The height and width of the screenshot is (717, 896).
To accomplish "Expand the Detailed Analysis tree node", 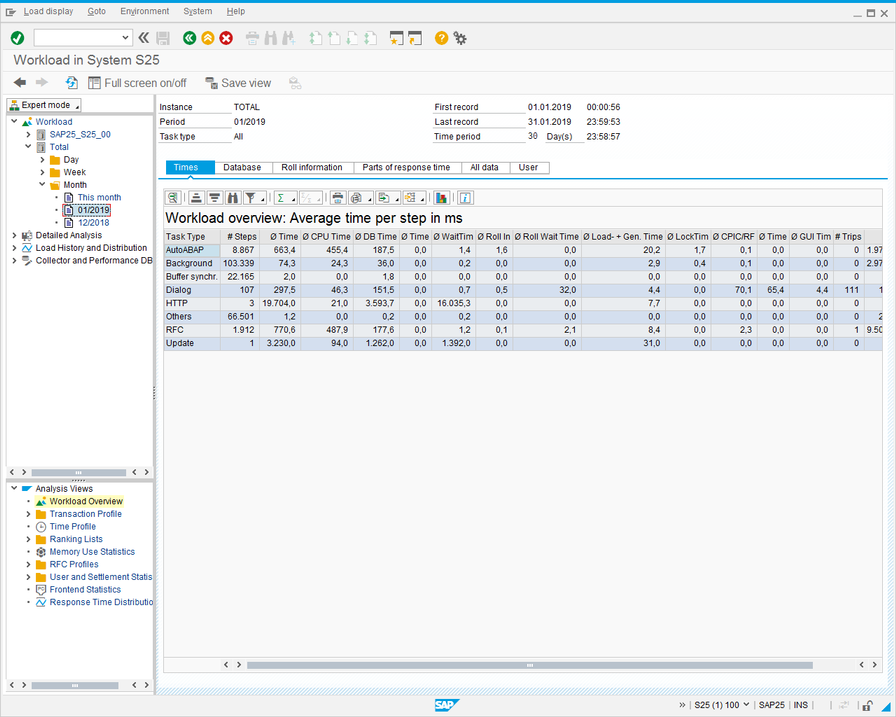I will [x=14, y=235].
